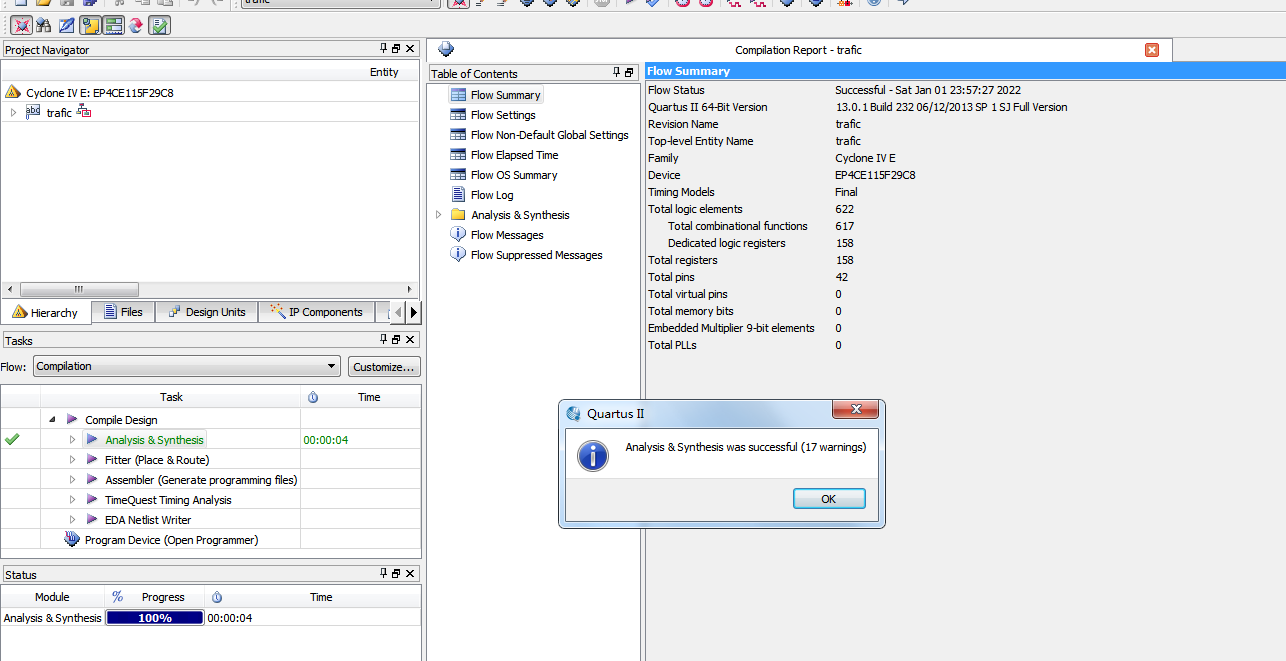This screenshot has width=1286, height=661.
Task: Pin the Status panel
Action: click(x=383, y=574)
